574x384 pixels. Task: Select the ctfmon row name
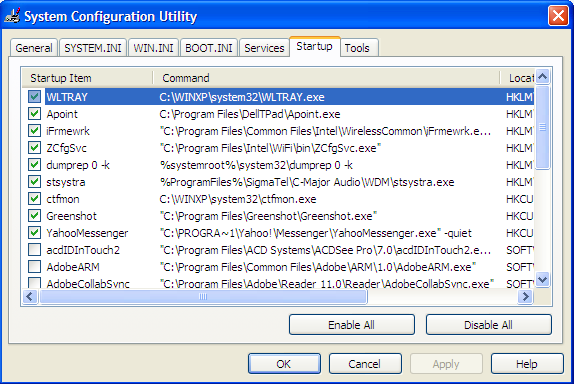pos(63,199)
